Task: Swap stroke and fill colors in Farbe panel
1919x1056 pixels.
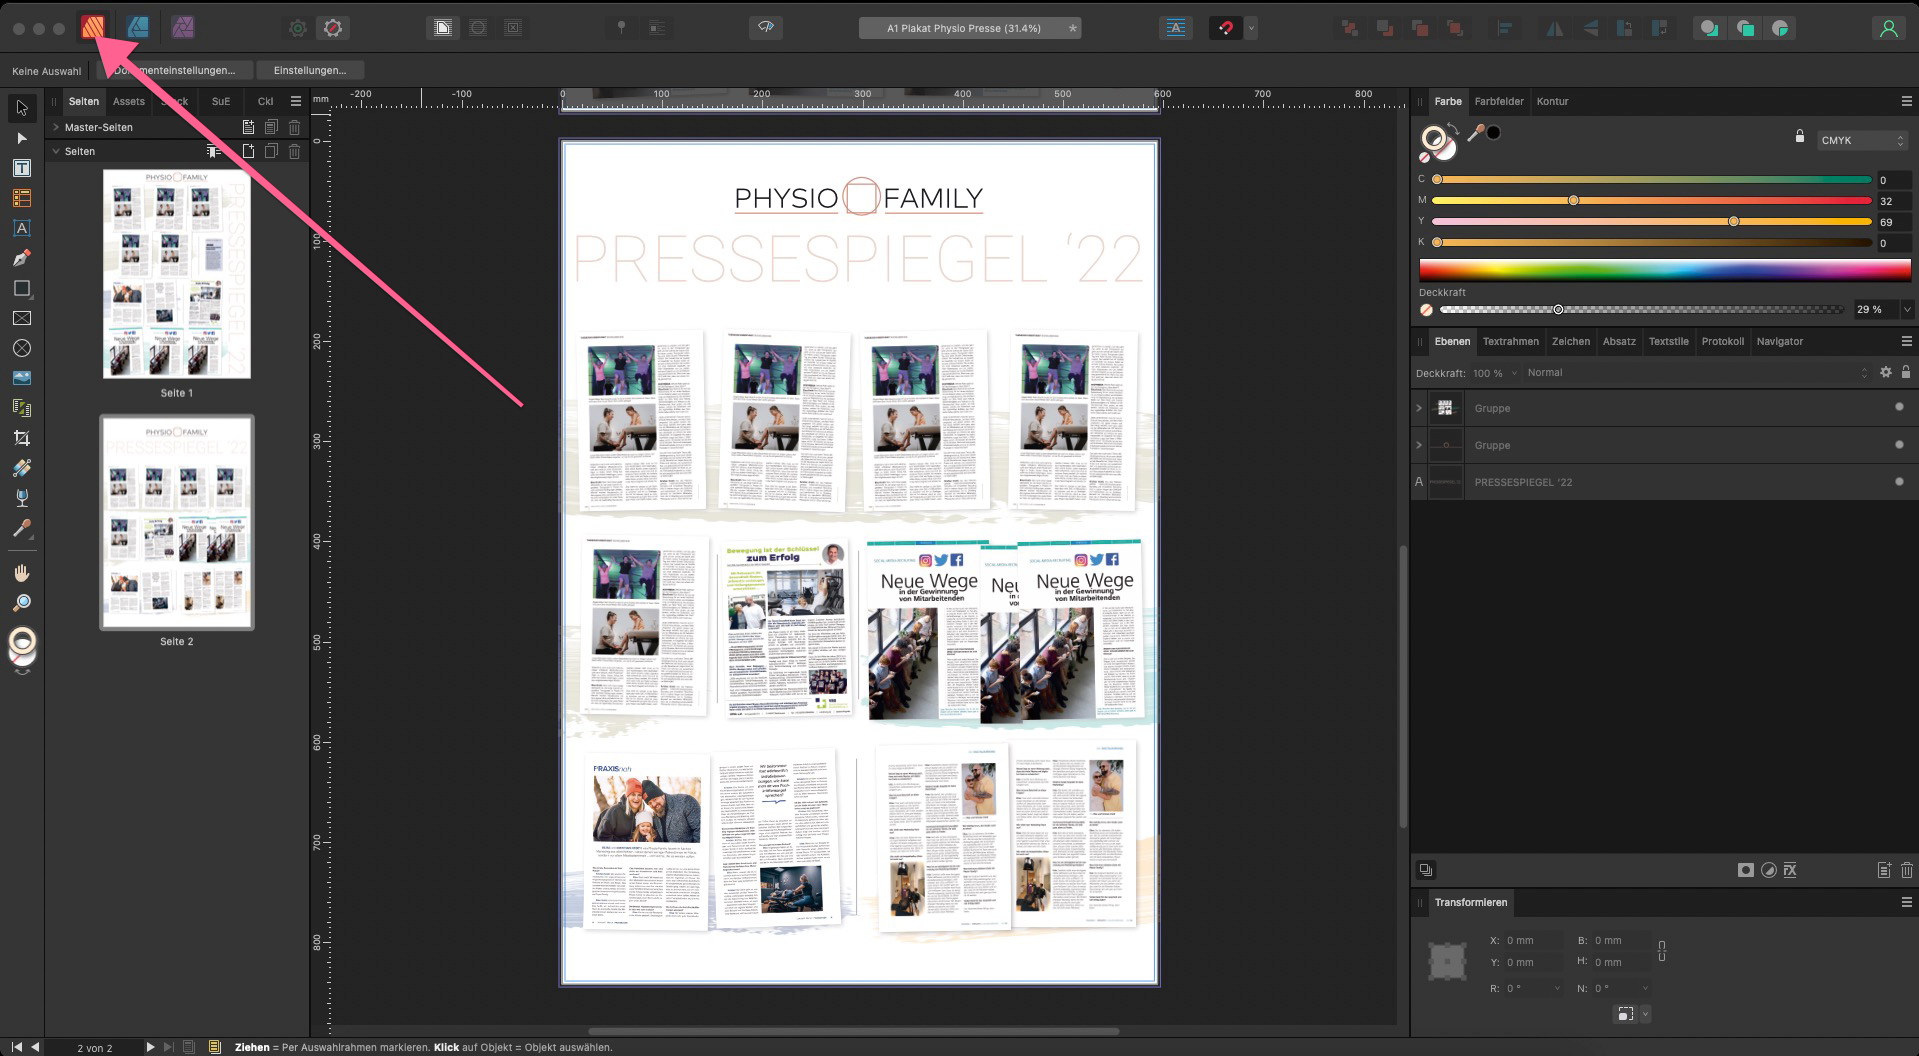Action: [x=1453, y=129]
